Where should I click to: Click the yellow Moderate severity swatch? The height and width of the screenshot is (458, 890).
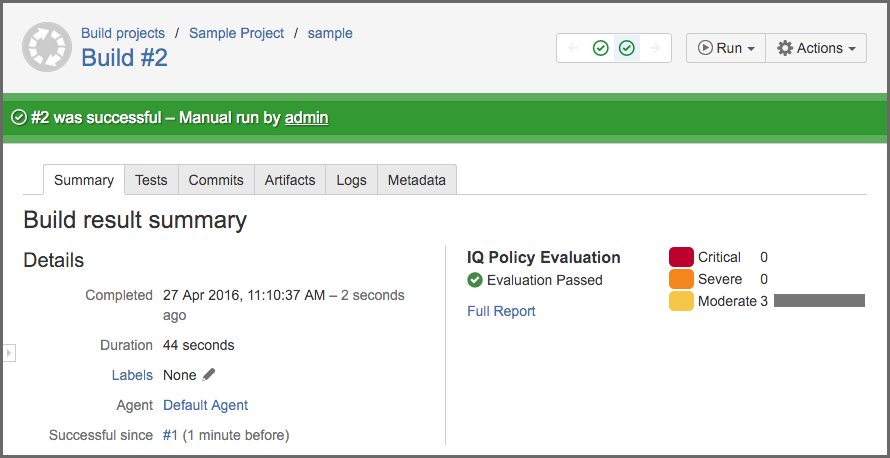click(681, 301)
